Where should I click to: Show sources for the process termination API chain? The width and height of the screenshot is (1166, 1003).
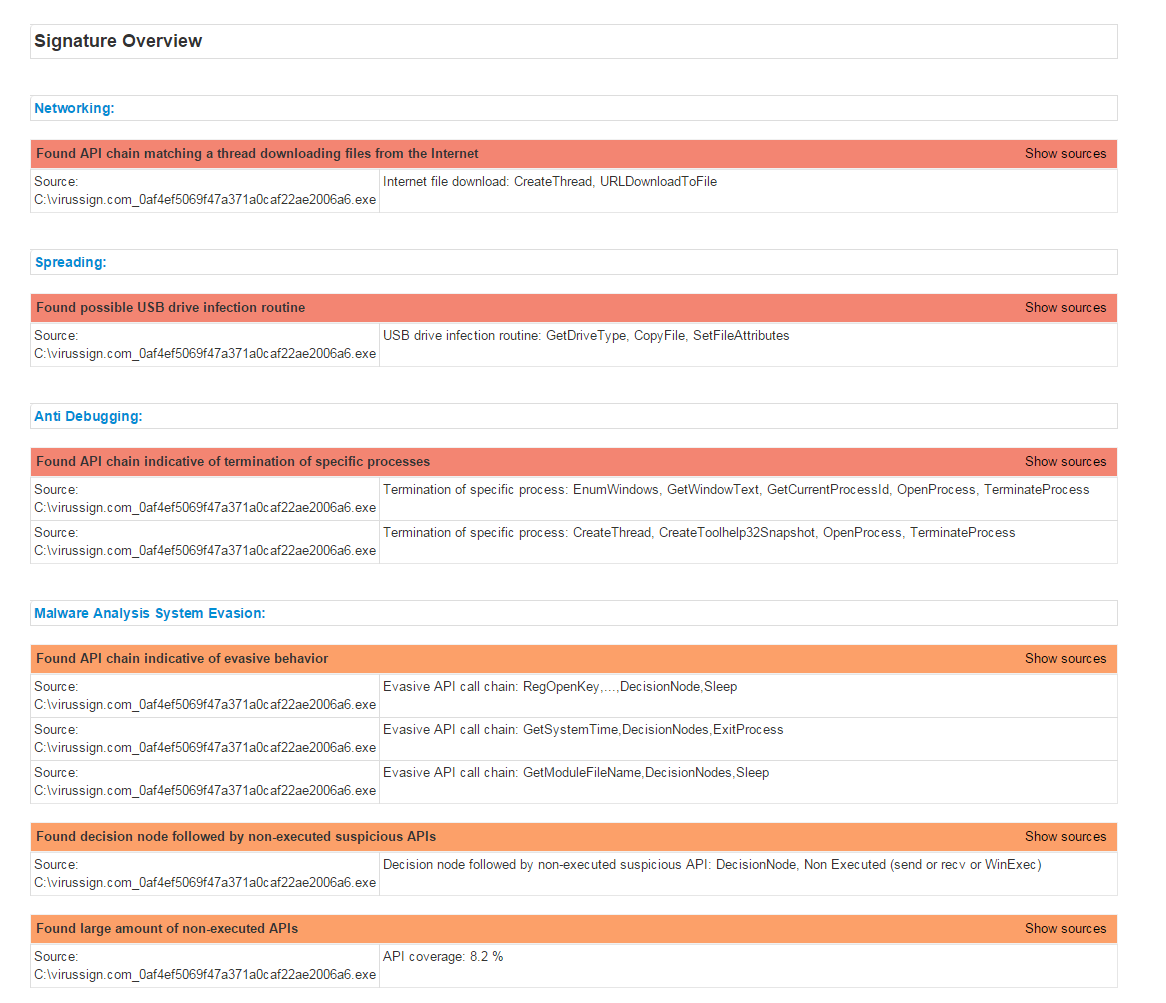1066,461
